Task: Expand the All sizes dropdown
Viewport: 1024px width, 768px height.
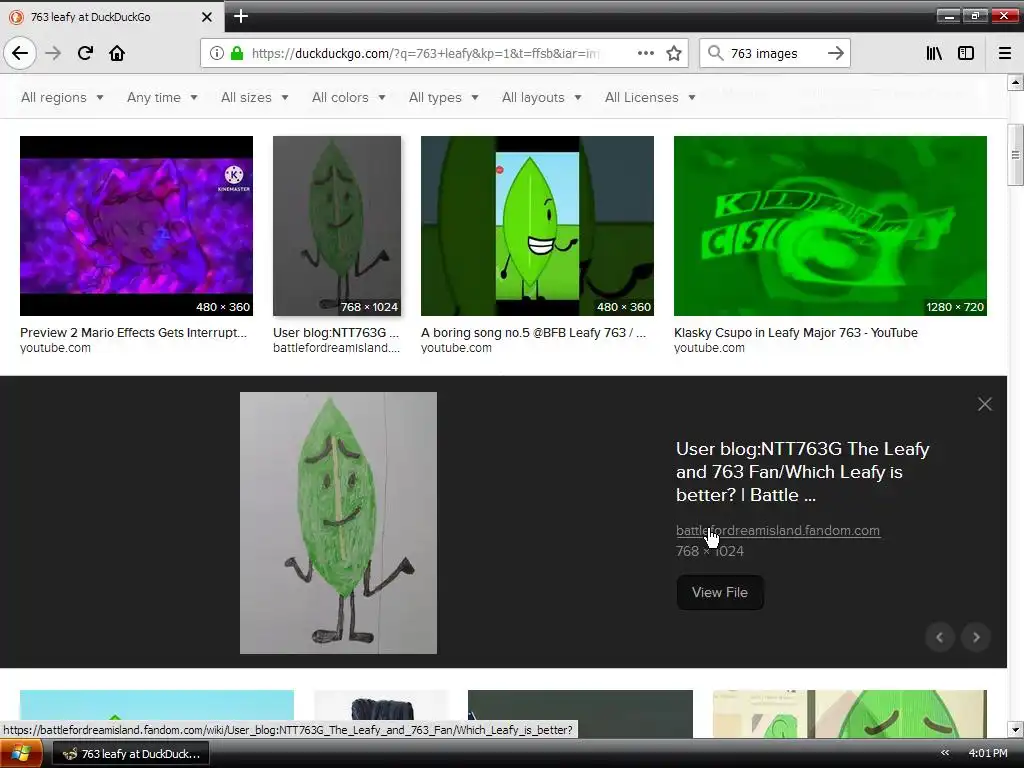Action: click(254, 97)
